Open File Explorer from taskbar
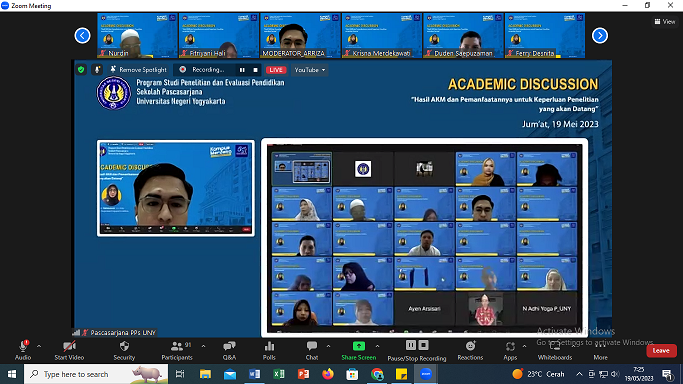 point(205,374)
